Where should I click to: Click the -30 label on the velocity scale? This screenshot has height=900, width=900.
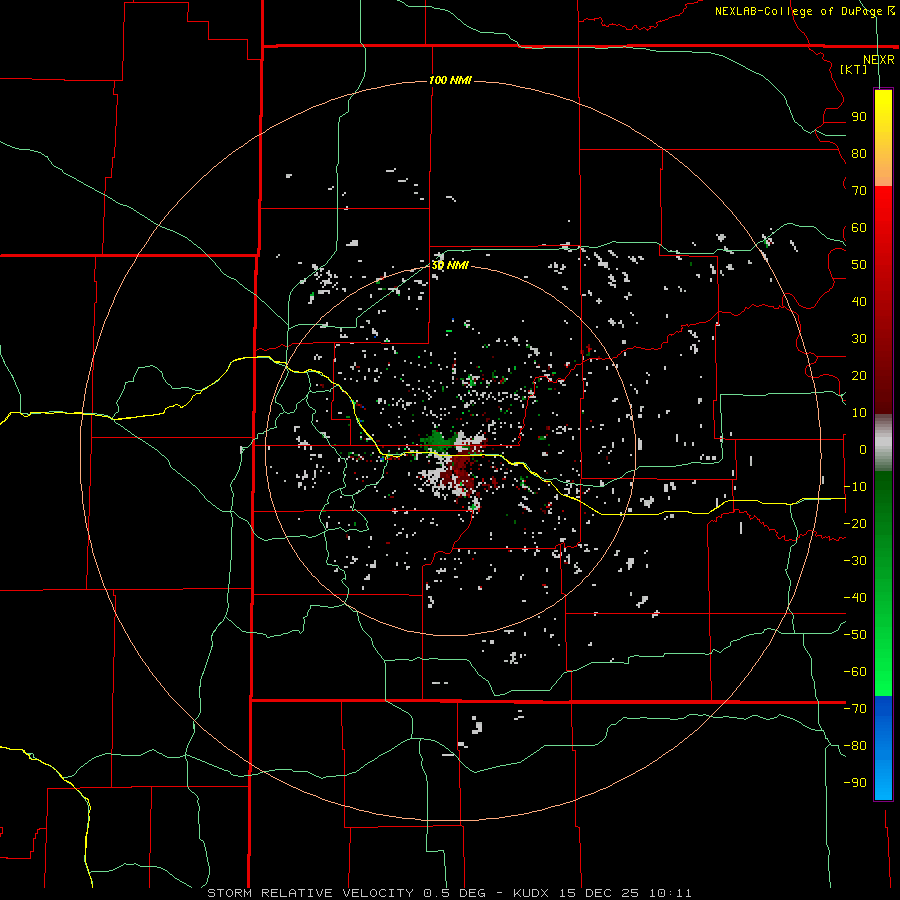(x=855, y=561)
